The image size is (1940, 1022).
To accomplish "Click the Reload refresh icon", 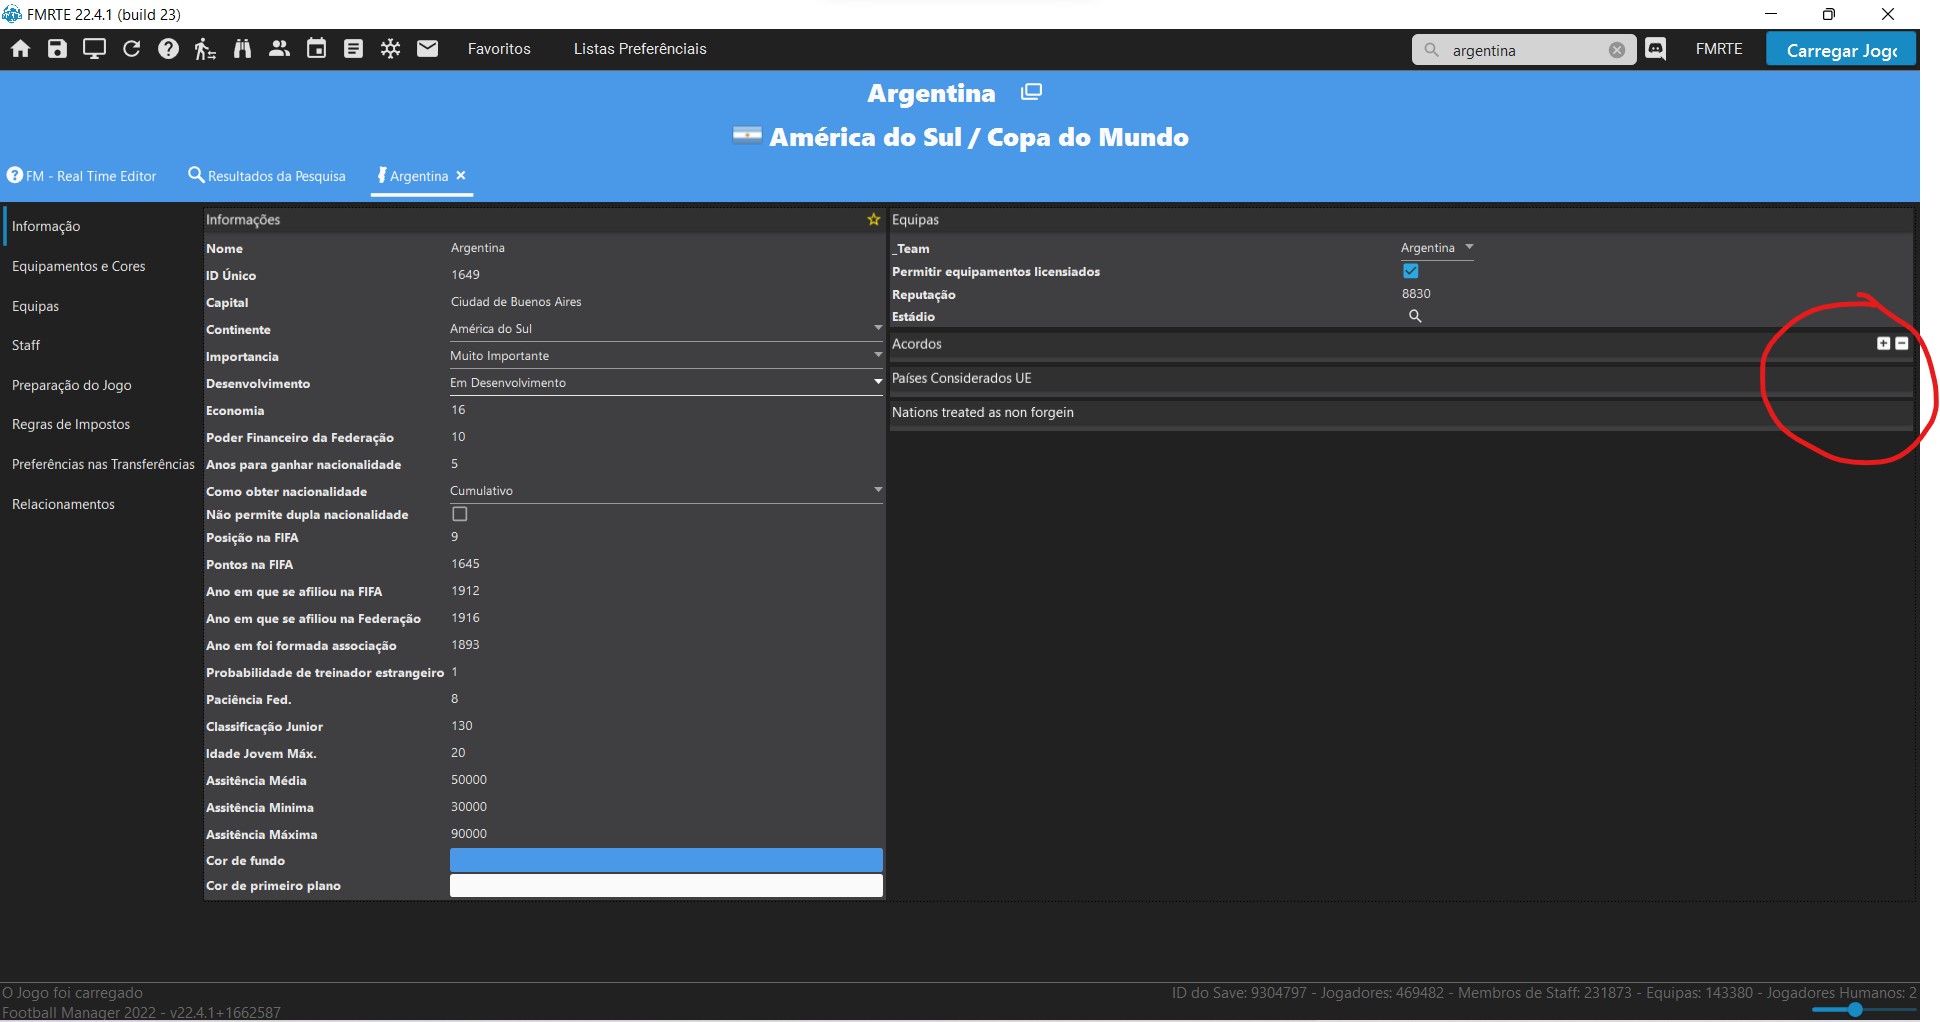I will coord(131,49).
